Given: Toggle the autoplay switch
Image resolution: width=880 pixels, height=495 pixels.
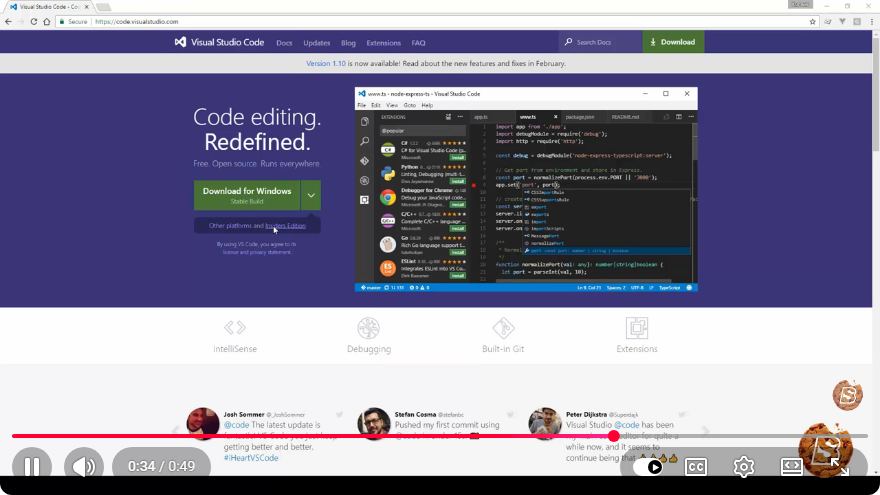Looking at the screenshot, I should [648, 467].
